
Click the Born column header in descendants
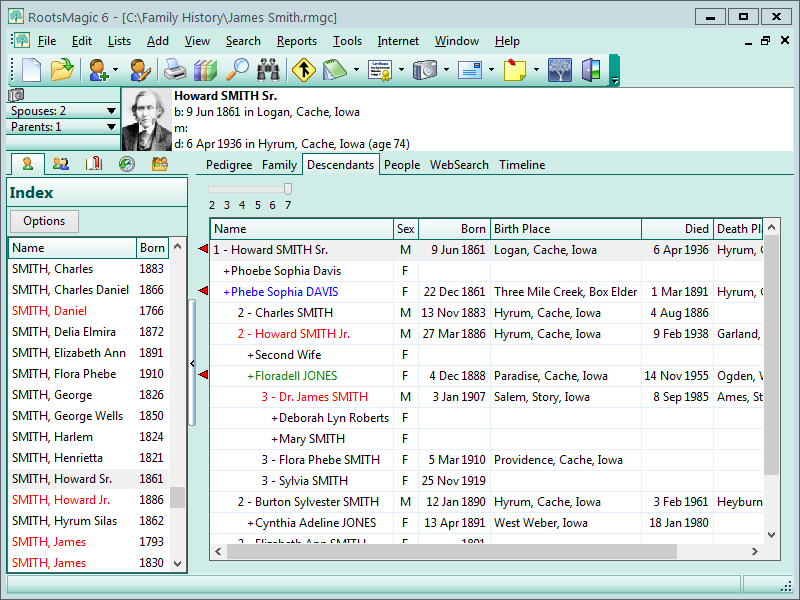coord(455,229)
